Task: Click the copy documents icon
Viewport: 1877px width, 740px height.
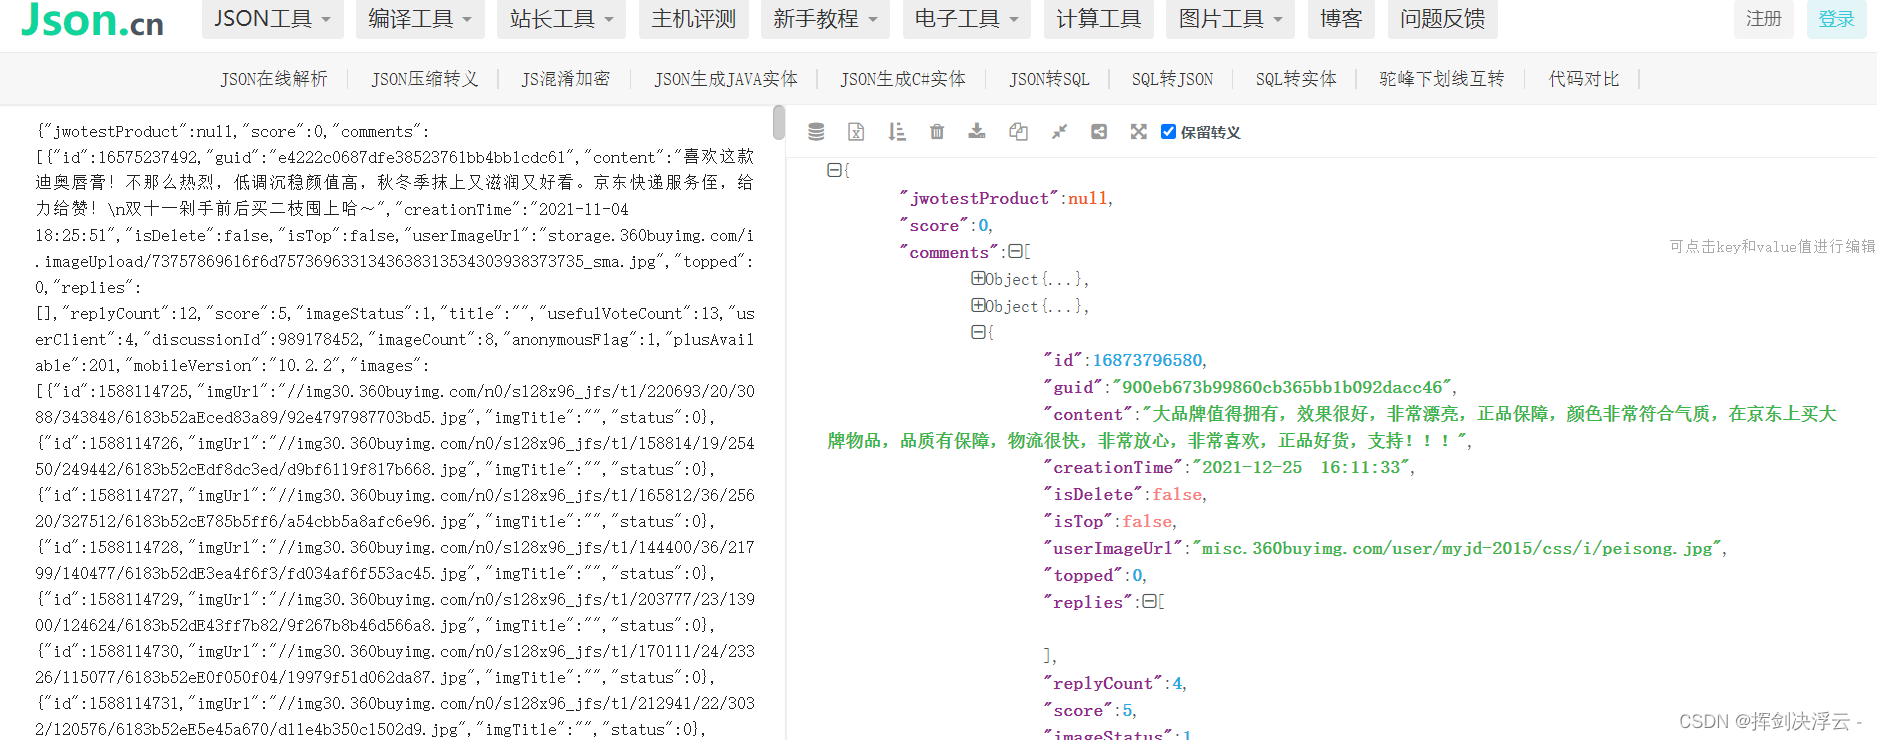Action: click(x=1018, y=131)
